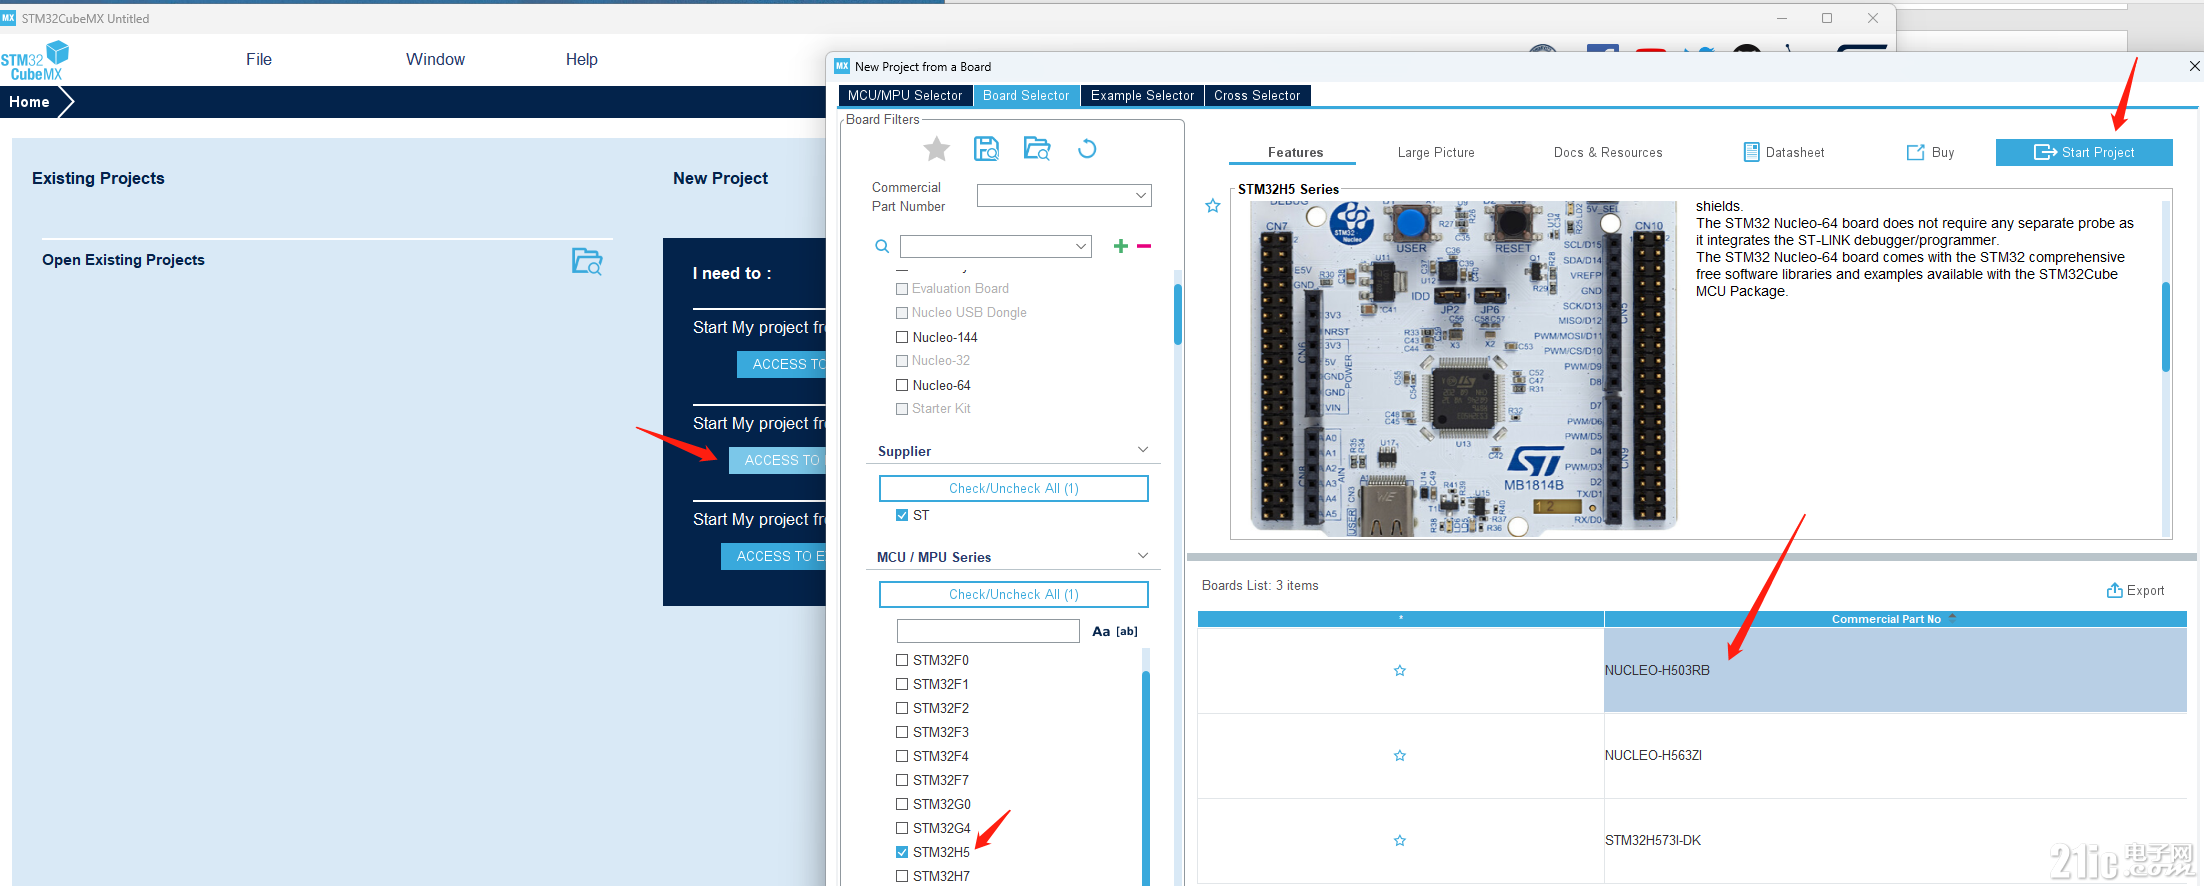Viewport: 2204px width, 886px height.
Task: Click MCU Series Check/Uncheck All button
Action: pyautogui.click(x=1013, y=595)
